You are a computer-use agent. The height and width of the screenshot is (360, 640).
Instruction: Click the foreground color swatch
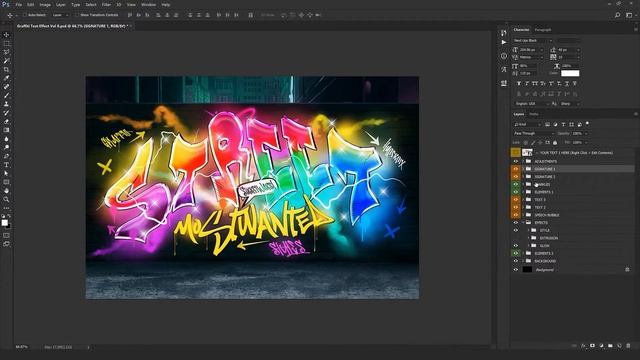click(4, 223)
